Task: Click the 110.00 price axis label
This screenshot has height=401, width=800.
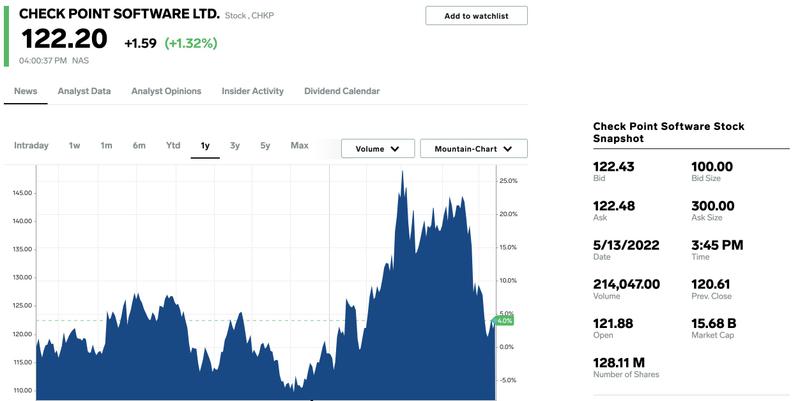Action: [22, 390]
